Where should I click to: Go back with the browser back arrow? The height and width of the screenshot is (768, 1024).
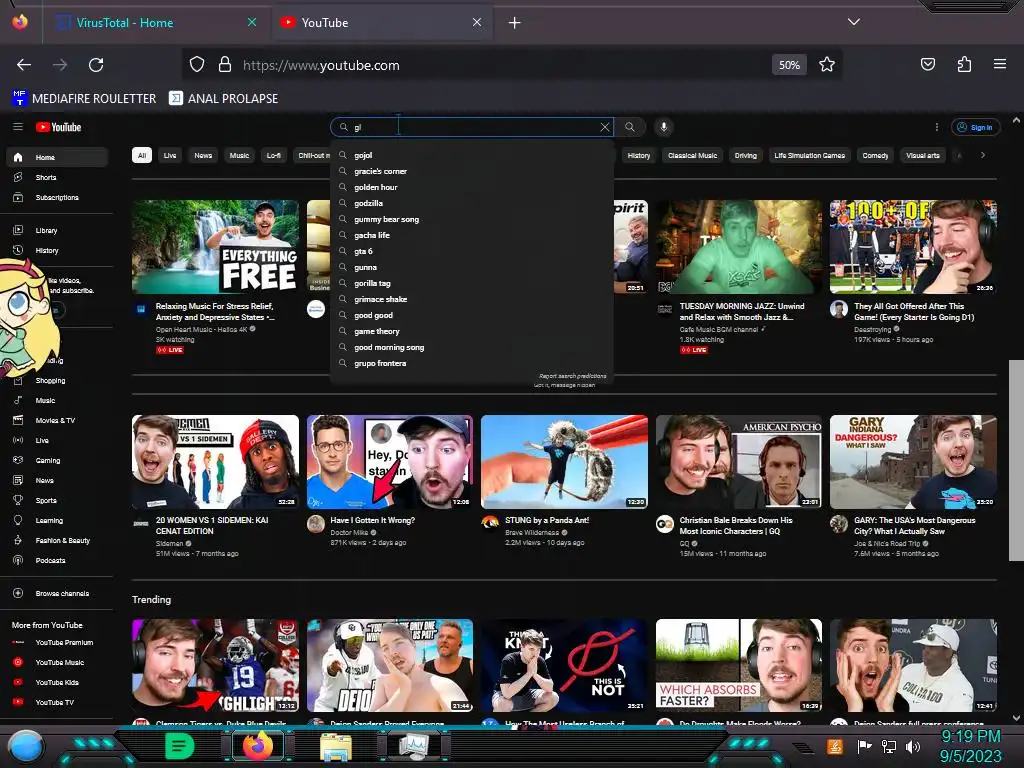(24, 65)
